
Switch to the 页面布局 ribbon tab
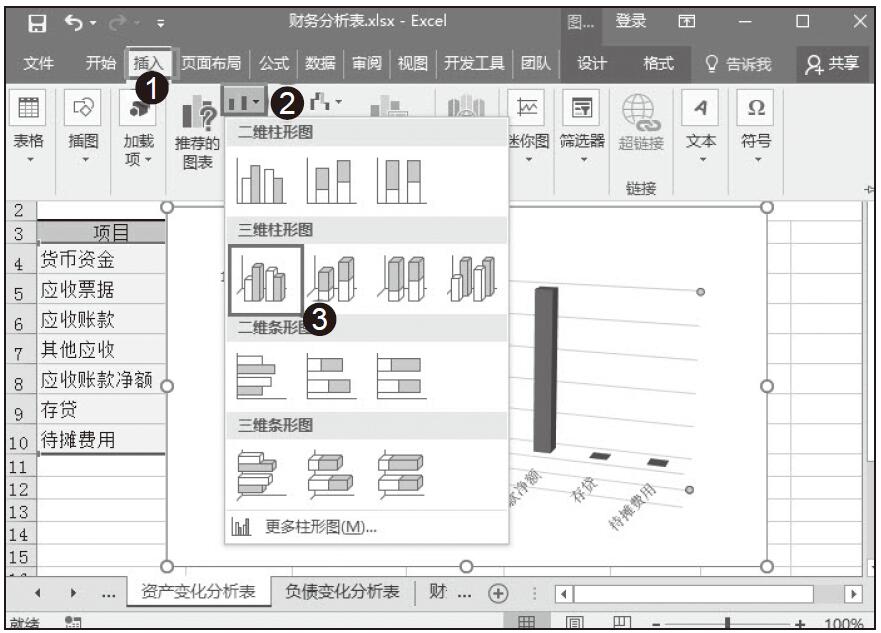[211, 64]
